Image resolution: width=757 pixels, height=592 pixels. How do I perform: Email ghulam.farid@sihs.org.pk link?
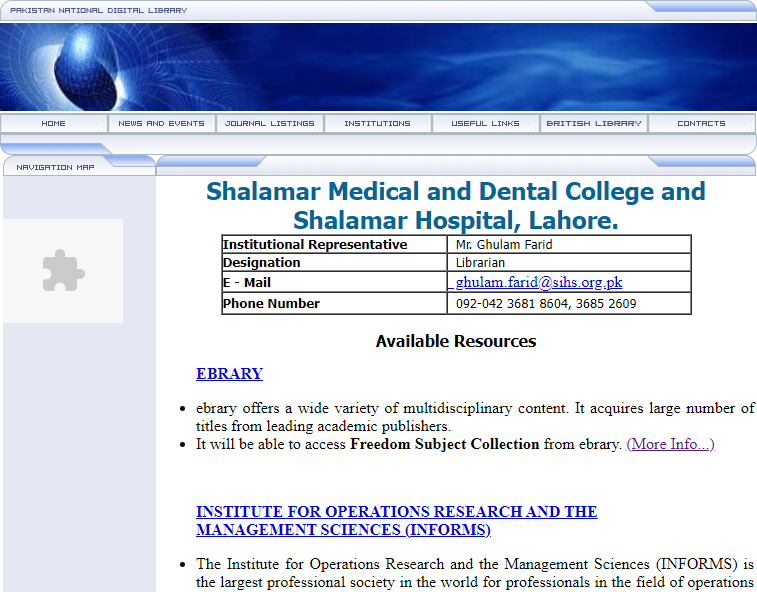click(539, 282)
